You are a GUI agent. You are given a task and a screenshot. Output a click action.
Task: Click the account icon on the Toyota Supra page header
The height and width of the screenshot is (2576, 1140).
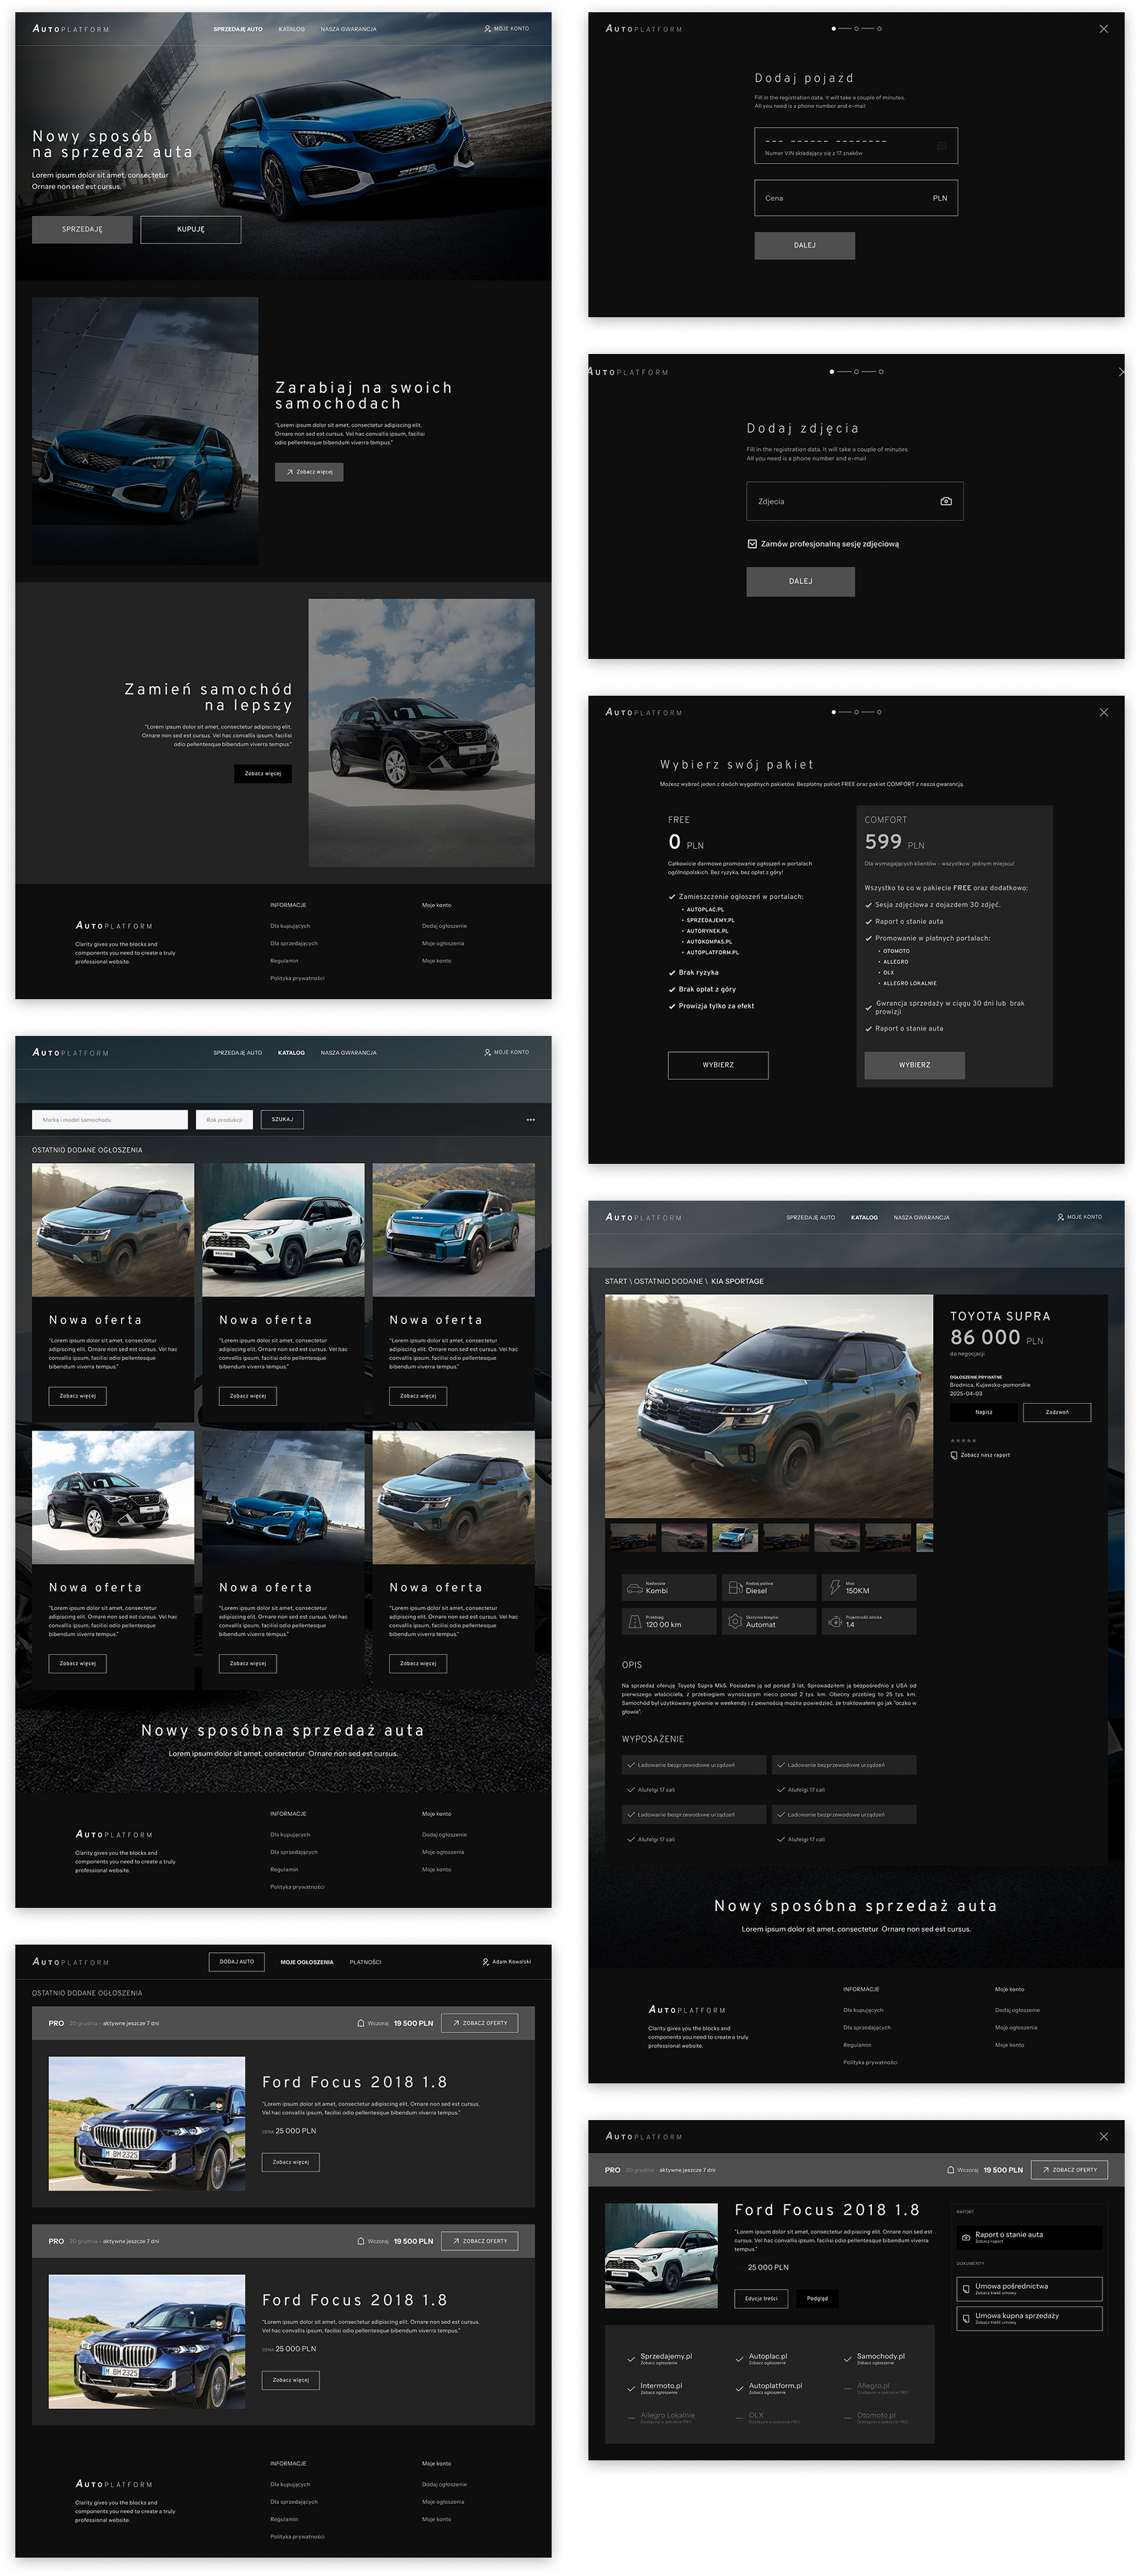(x=1060, y=1217)
